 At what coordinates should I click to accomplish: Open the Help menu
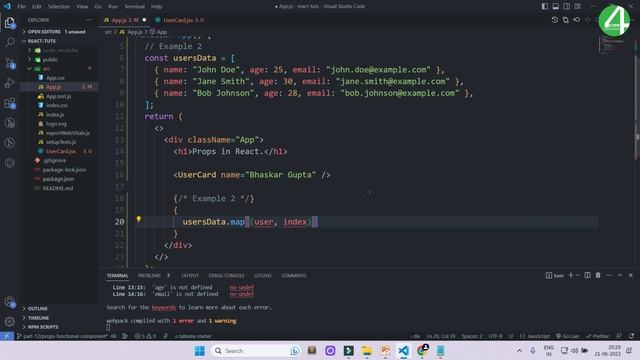[157, 7]
